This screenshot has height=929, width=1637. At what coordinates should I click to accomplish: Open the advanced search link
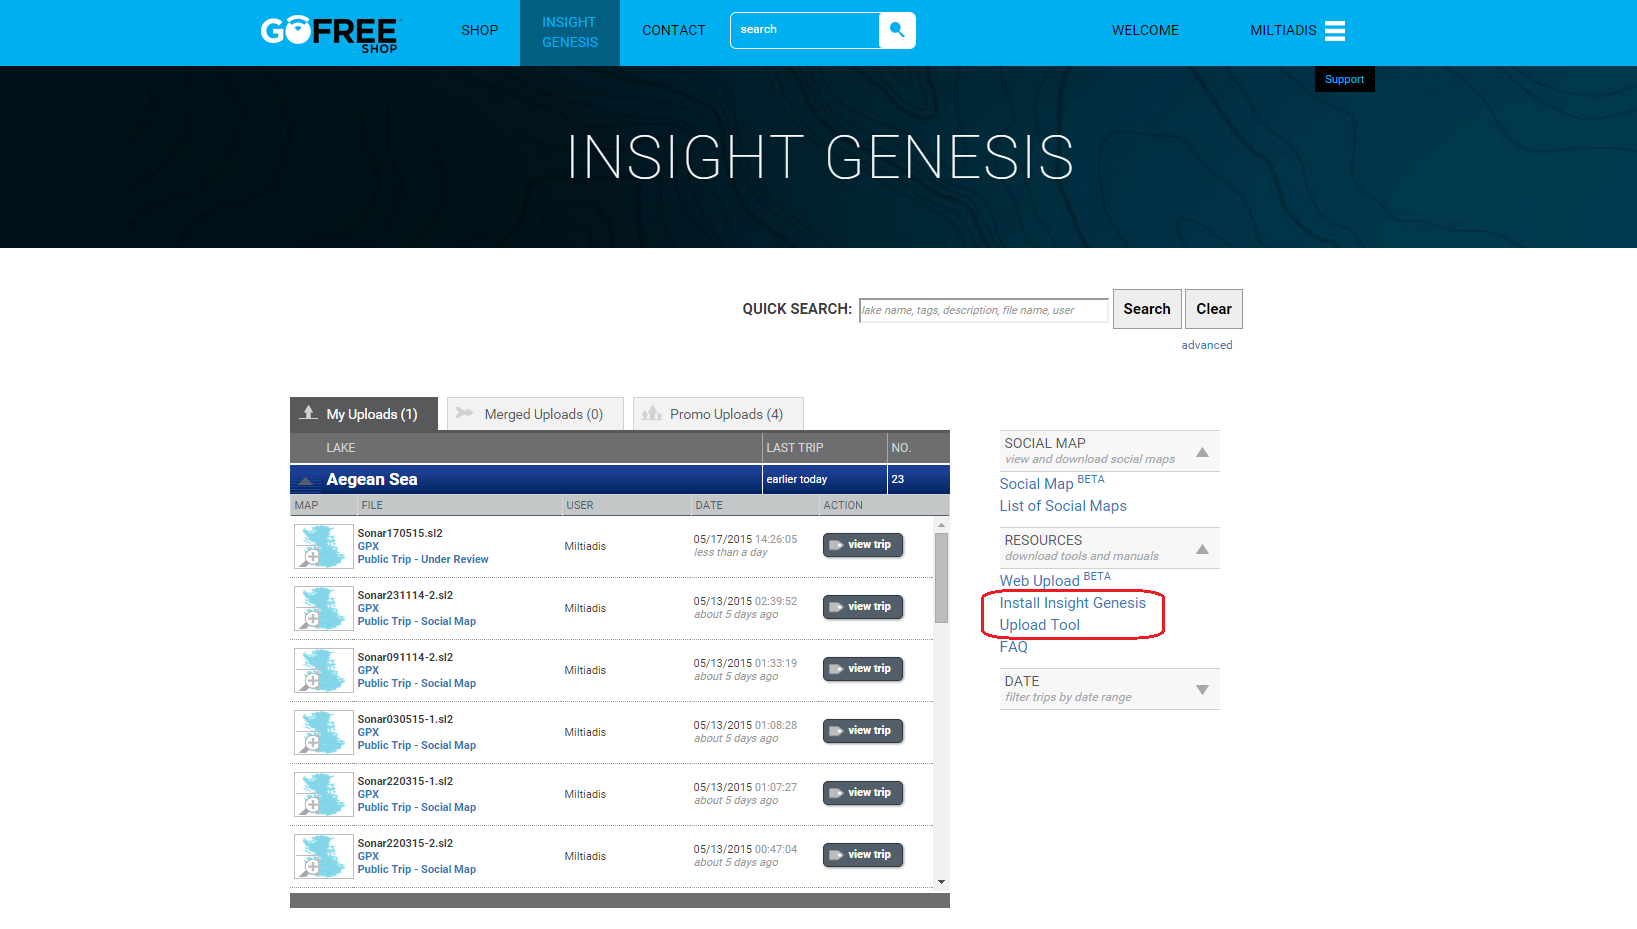tap(1207, 345)
